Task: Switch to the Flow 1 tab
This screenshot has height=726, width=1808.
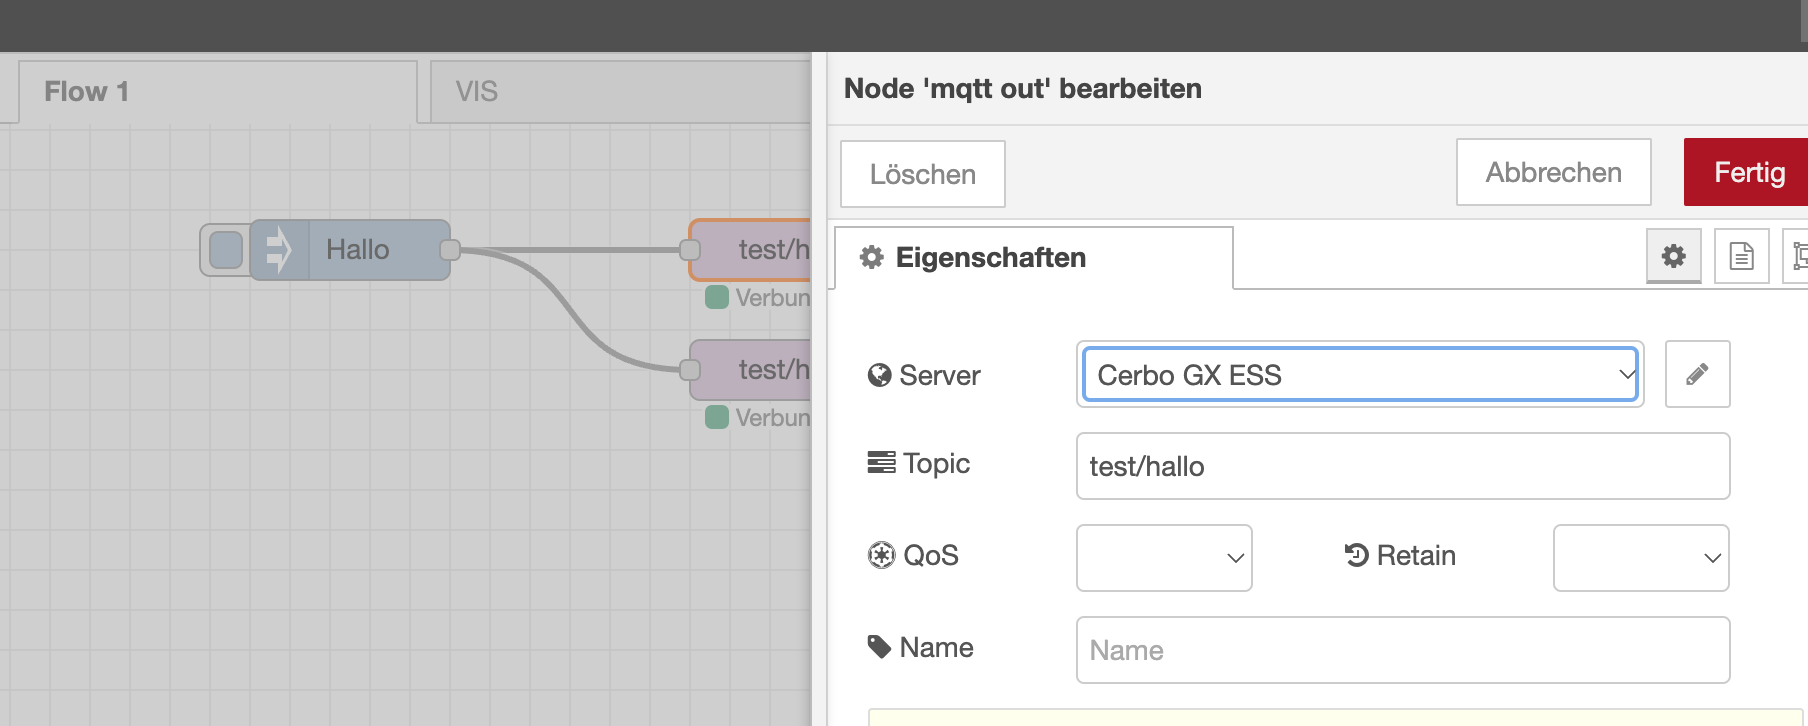Action: (218, 92)
